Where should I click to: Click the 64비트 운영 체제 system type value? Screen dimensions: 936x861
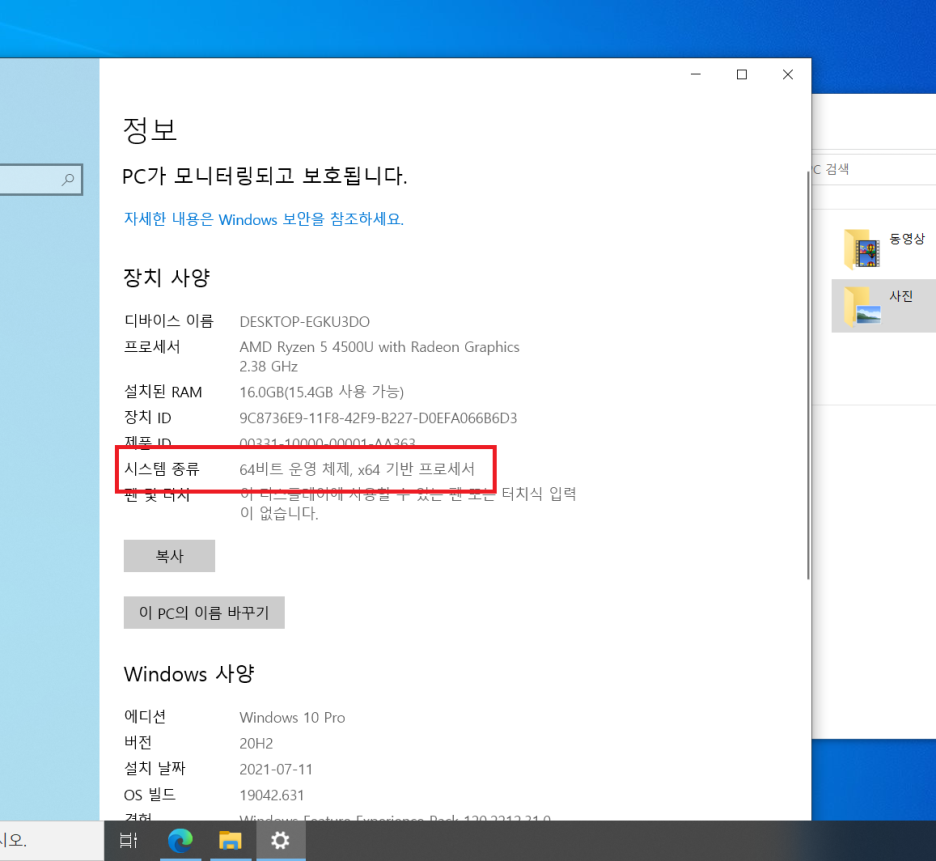[357, 469]
